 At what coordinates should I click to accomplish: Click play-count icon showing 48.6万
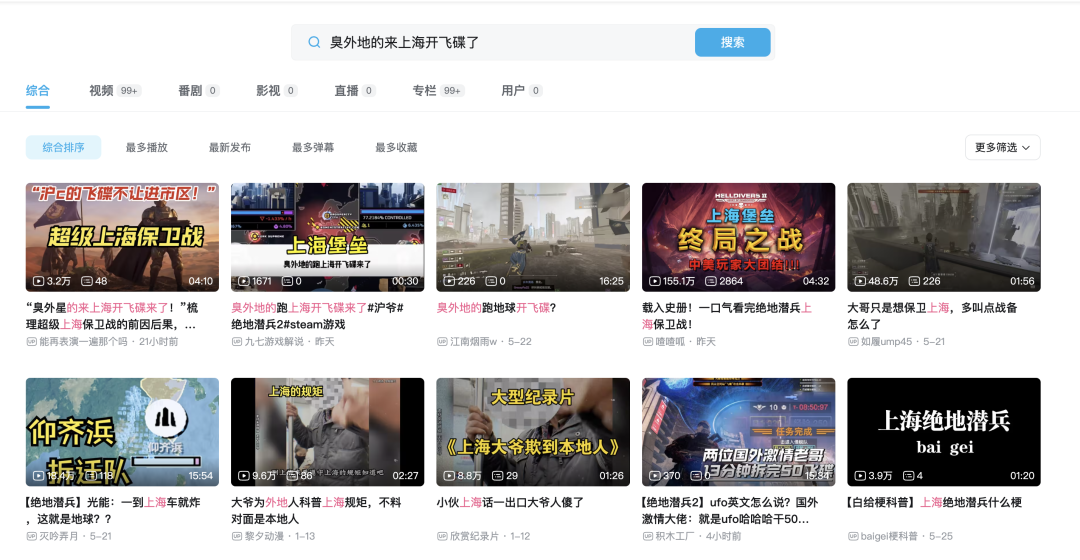pyautogui.click(x=860, y=281)
